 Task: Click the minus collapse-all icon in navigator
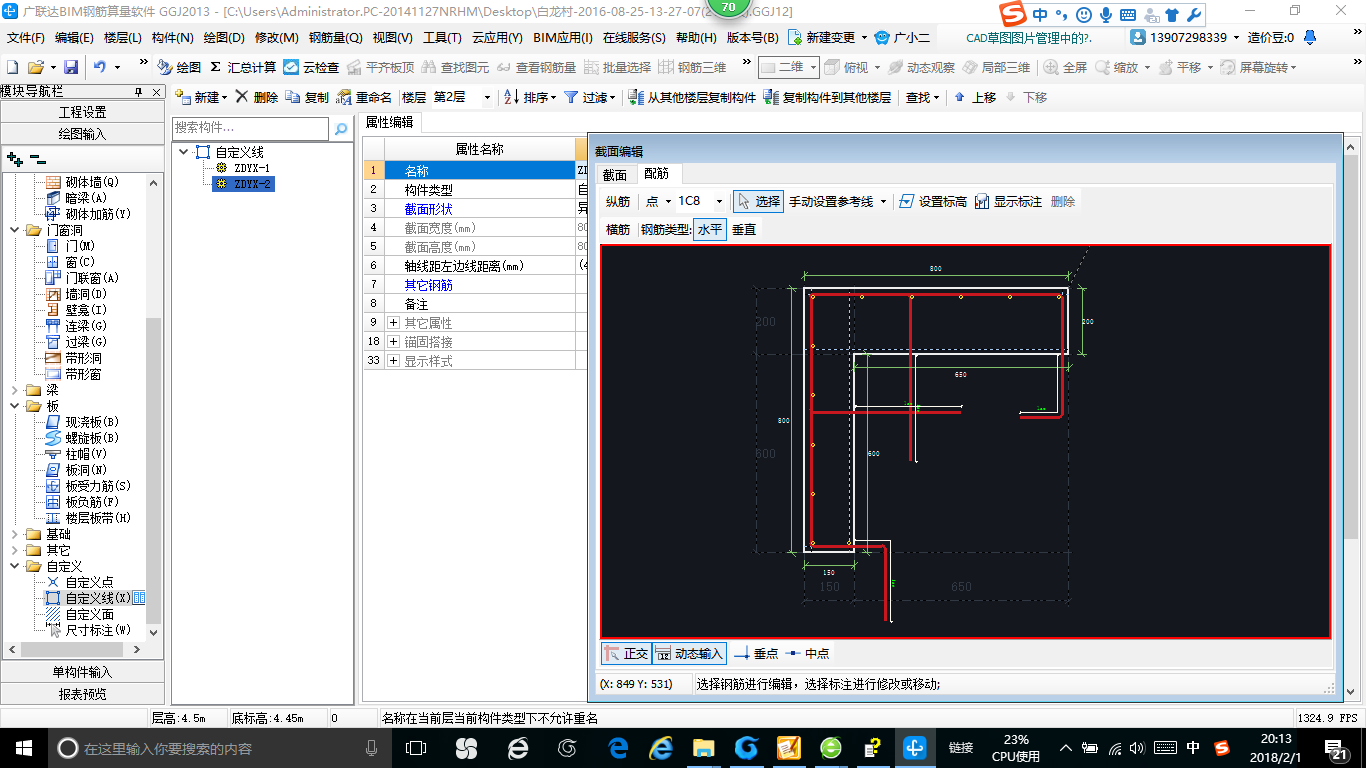[37, 159]
